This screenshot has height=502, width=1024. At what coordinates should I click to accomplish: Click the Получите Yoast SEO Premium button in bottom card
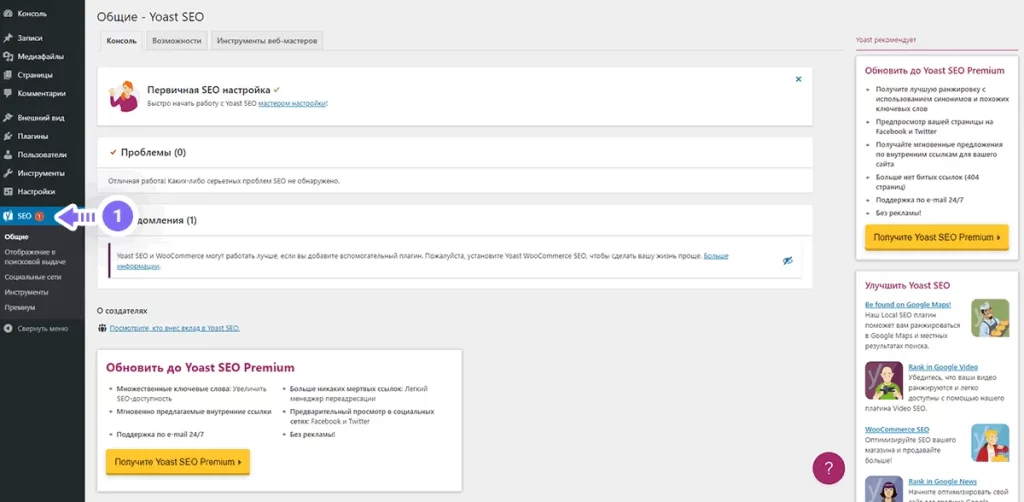[178, 462]
